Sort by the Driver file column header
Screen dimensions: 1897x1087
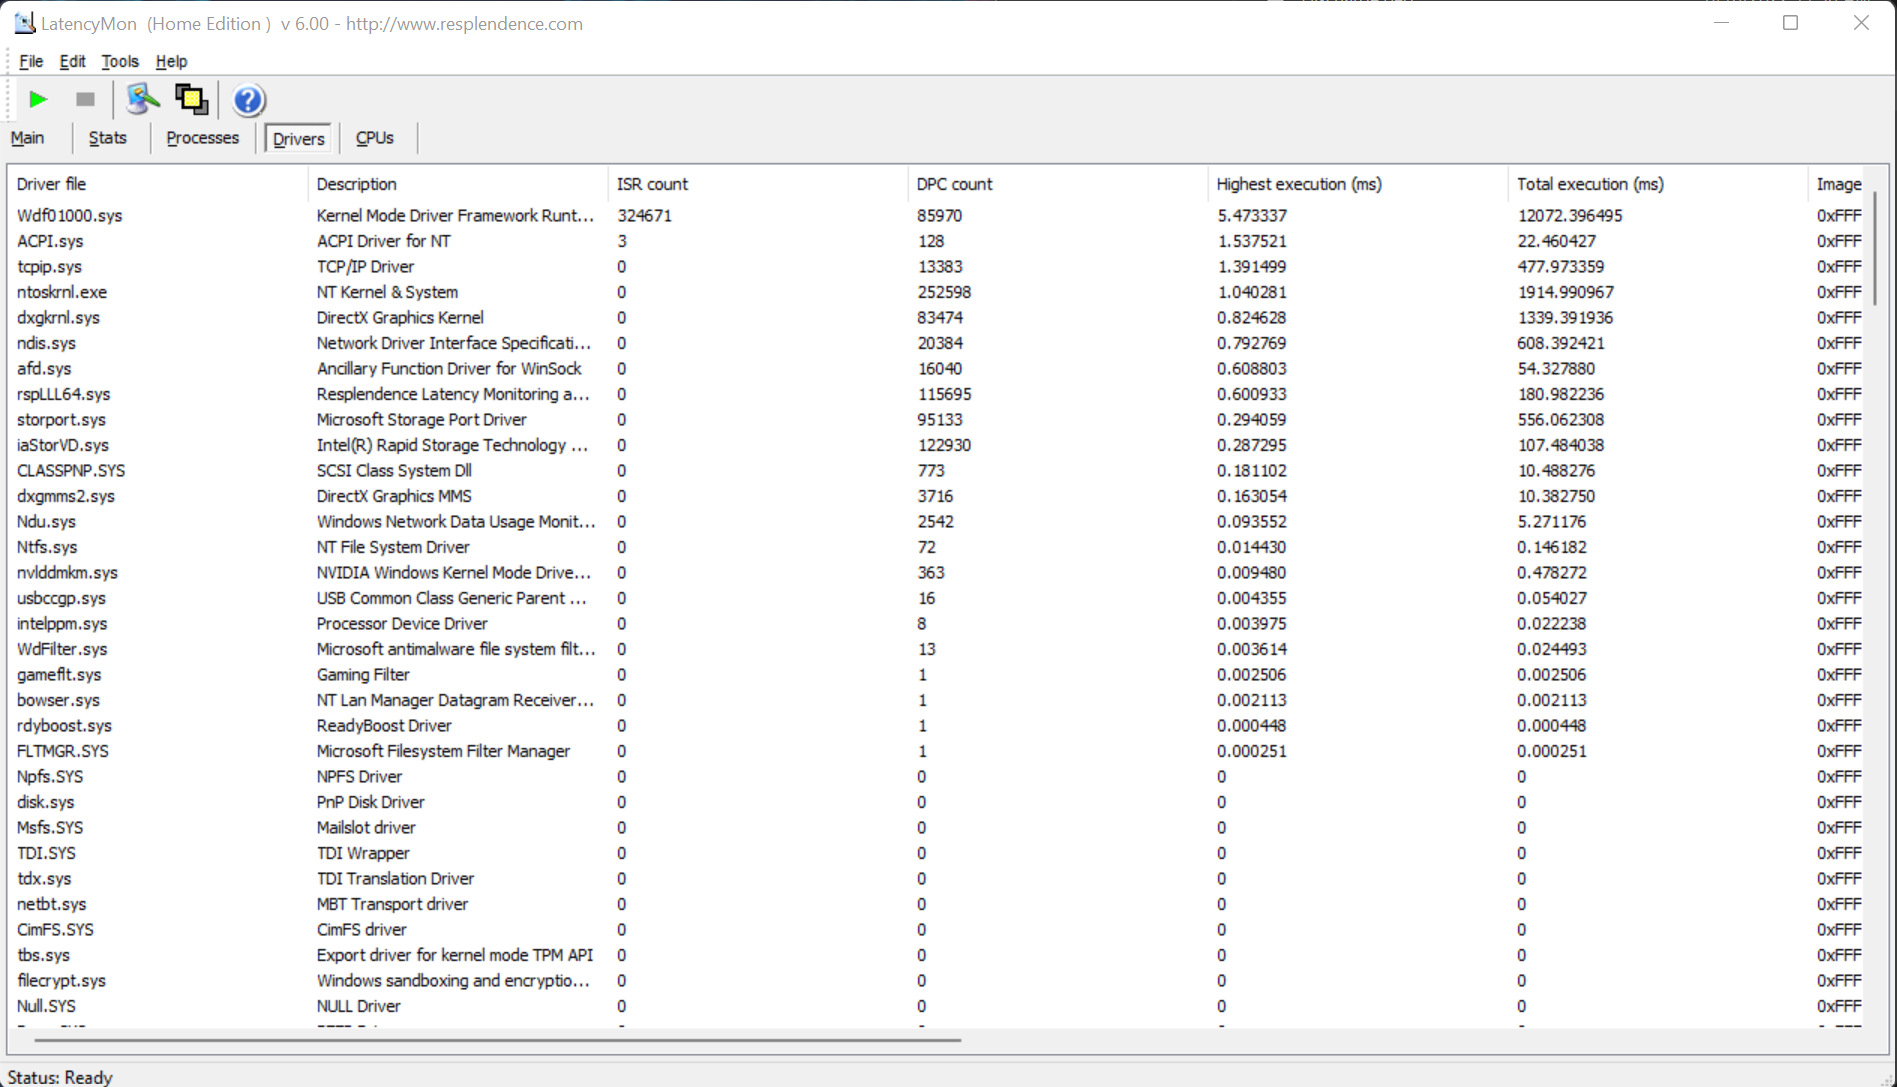157,184
